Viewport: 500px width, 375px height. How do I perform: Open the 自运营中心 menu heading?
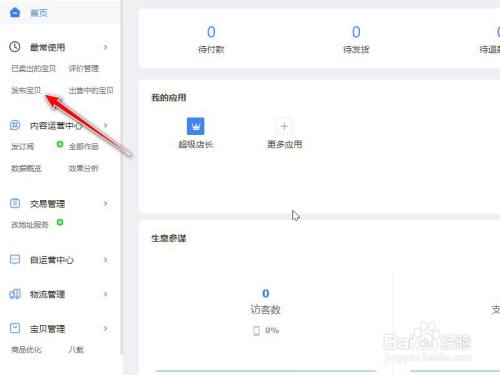click(52, 260)
